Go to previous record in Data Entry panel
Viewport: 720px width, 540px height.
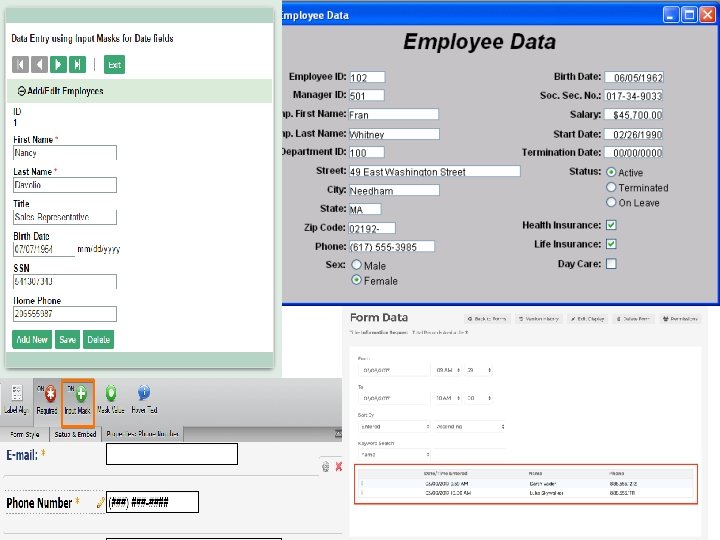(x=39, y=64)
